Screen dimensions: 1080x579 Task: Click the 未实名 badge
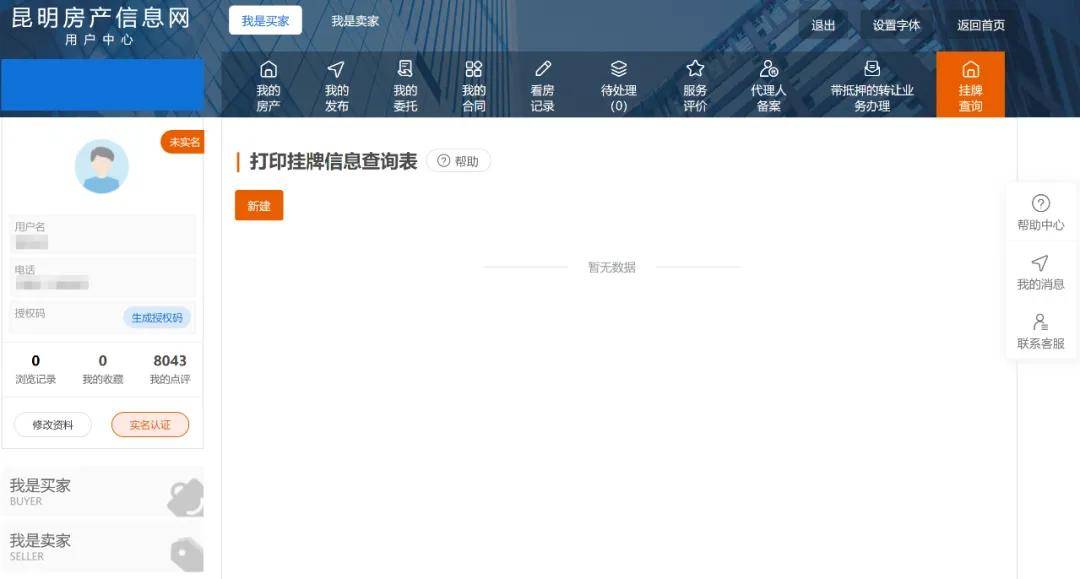[183, 142]
